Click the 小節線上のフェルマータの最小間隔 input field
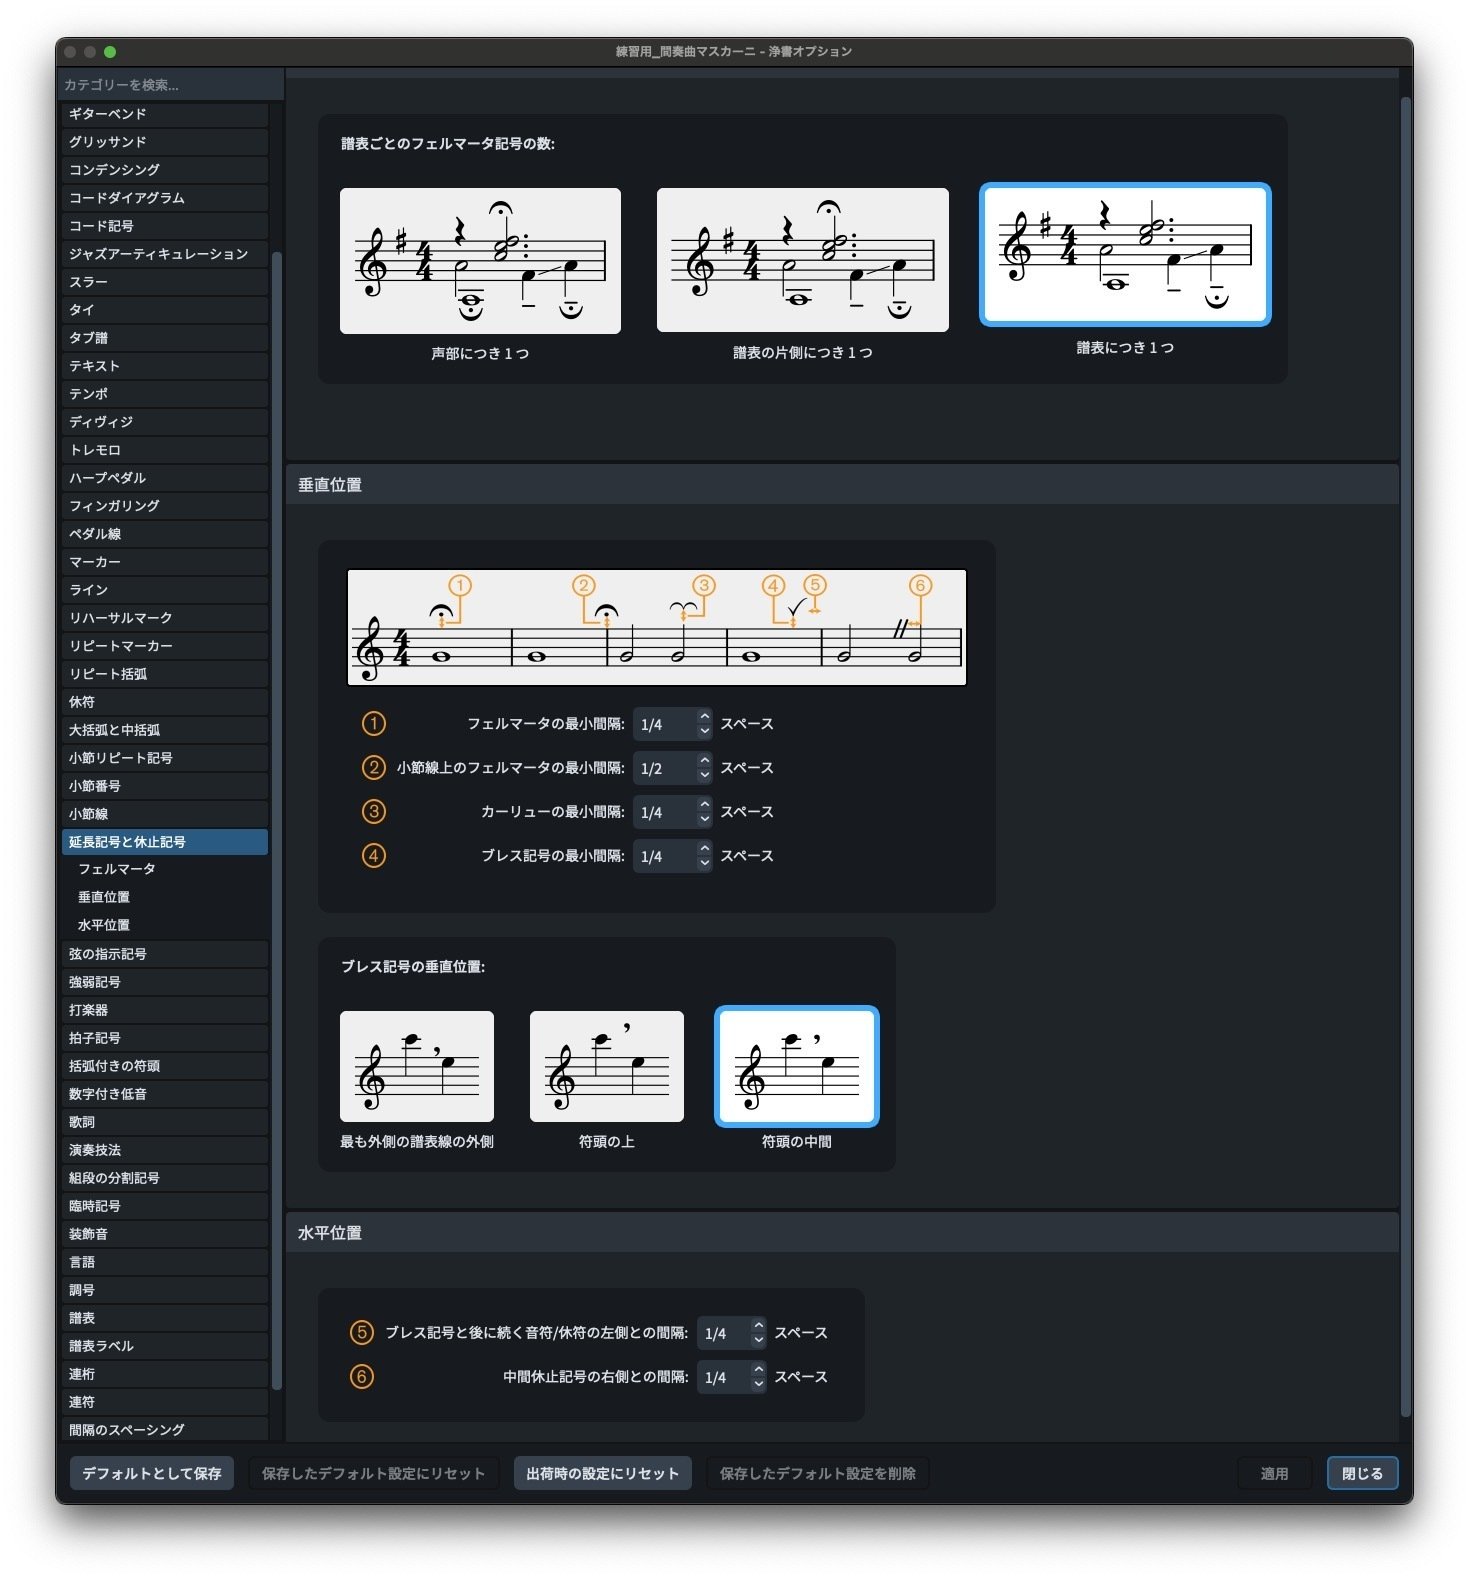The height and width of the screenshot is (1578, 1469). click(x=665, y=768)
